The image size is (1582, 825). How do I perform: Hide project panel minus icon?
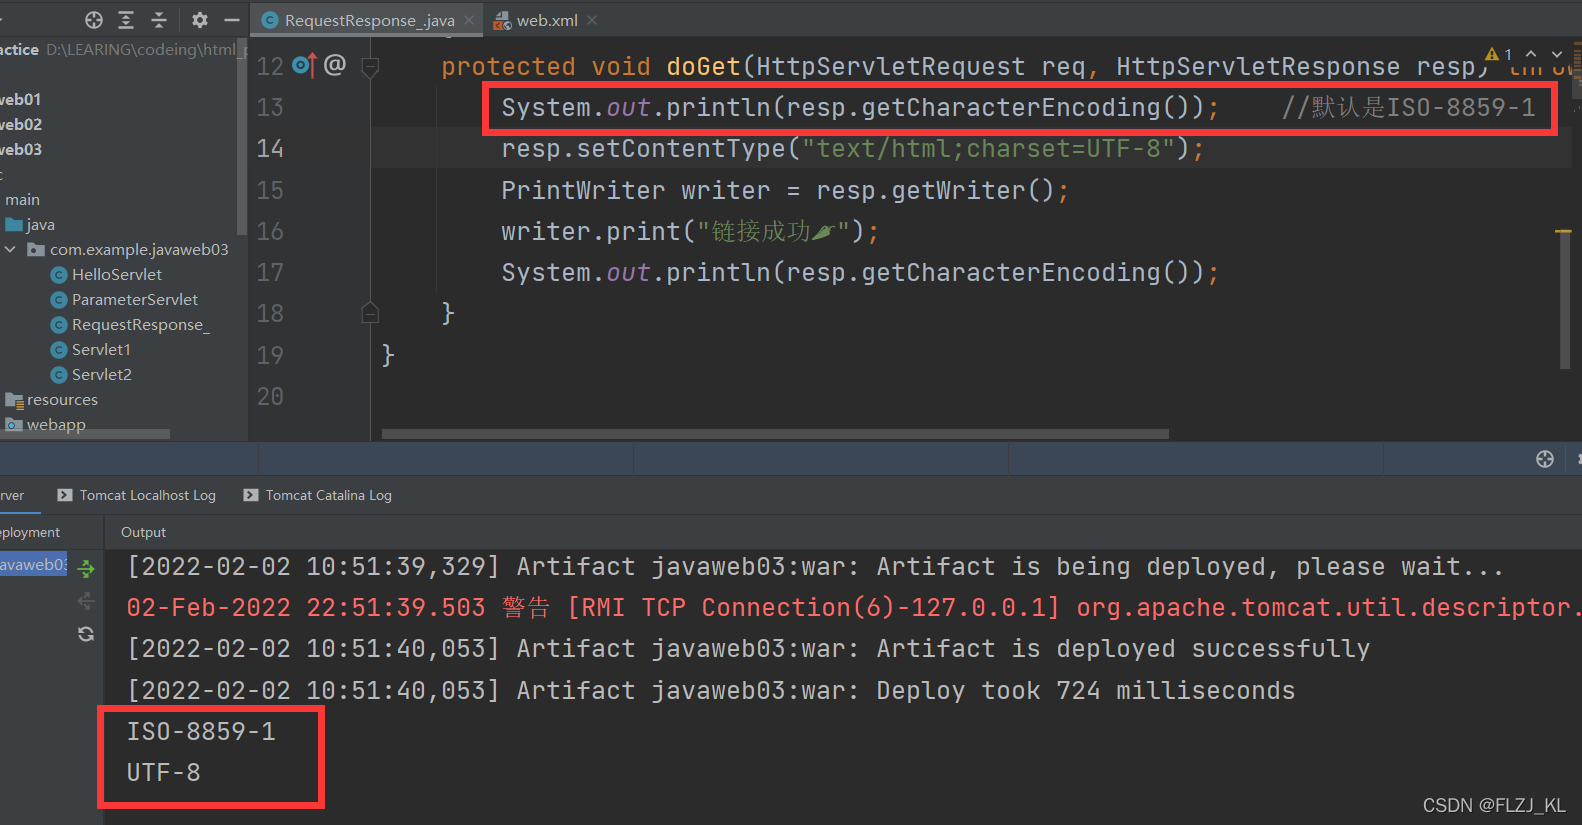[232, 20]
